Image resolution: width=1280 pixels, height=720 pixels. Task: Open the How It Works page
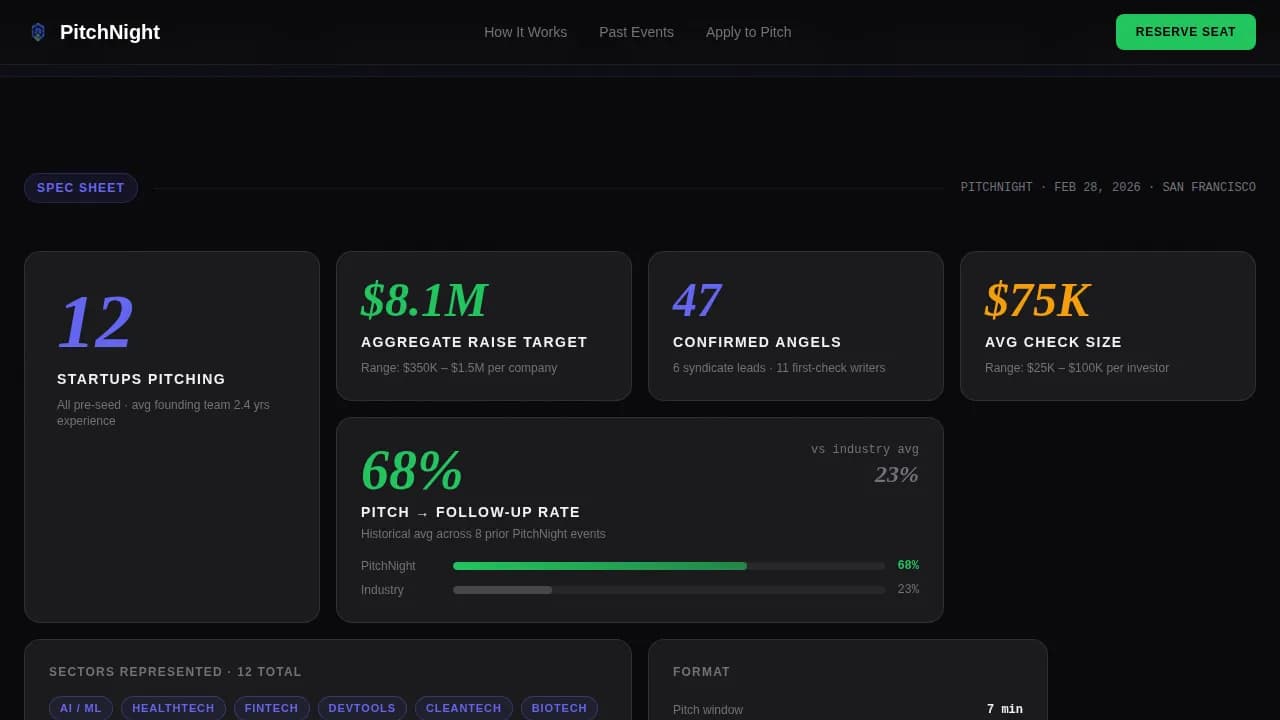[525, 32]
